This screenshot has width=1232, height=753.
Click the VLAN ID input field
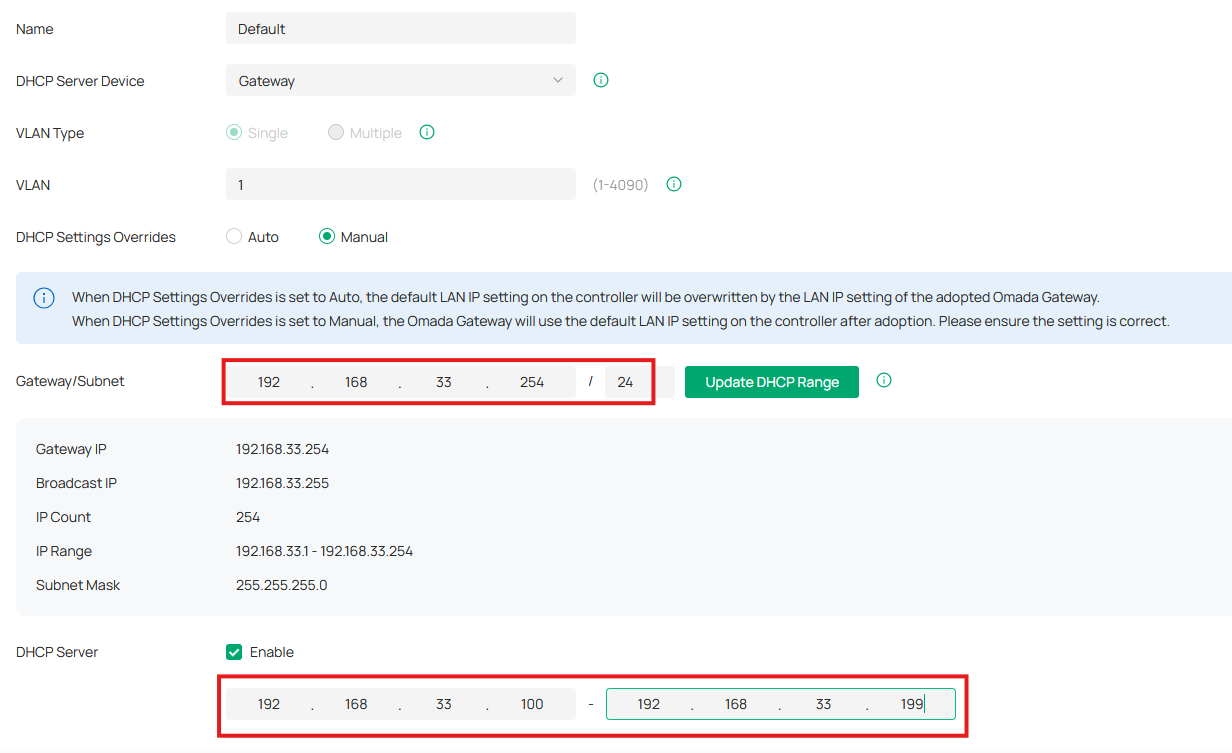[x=400, y=184]
